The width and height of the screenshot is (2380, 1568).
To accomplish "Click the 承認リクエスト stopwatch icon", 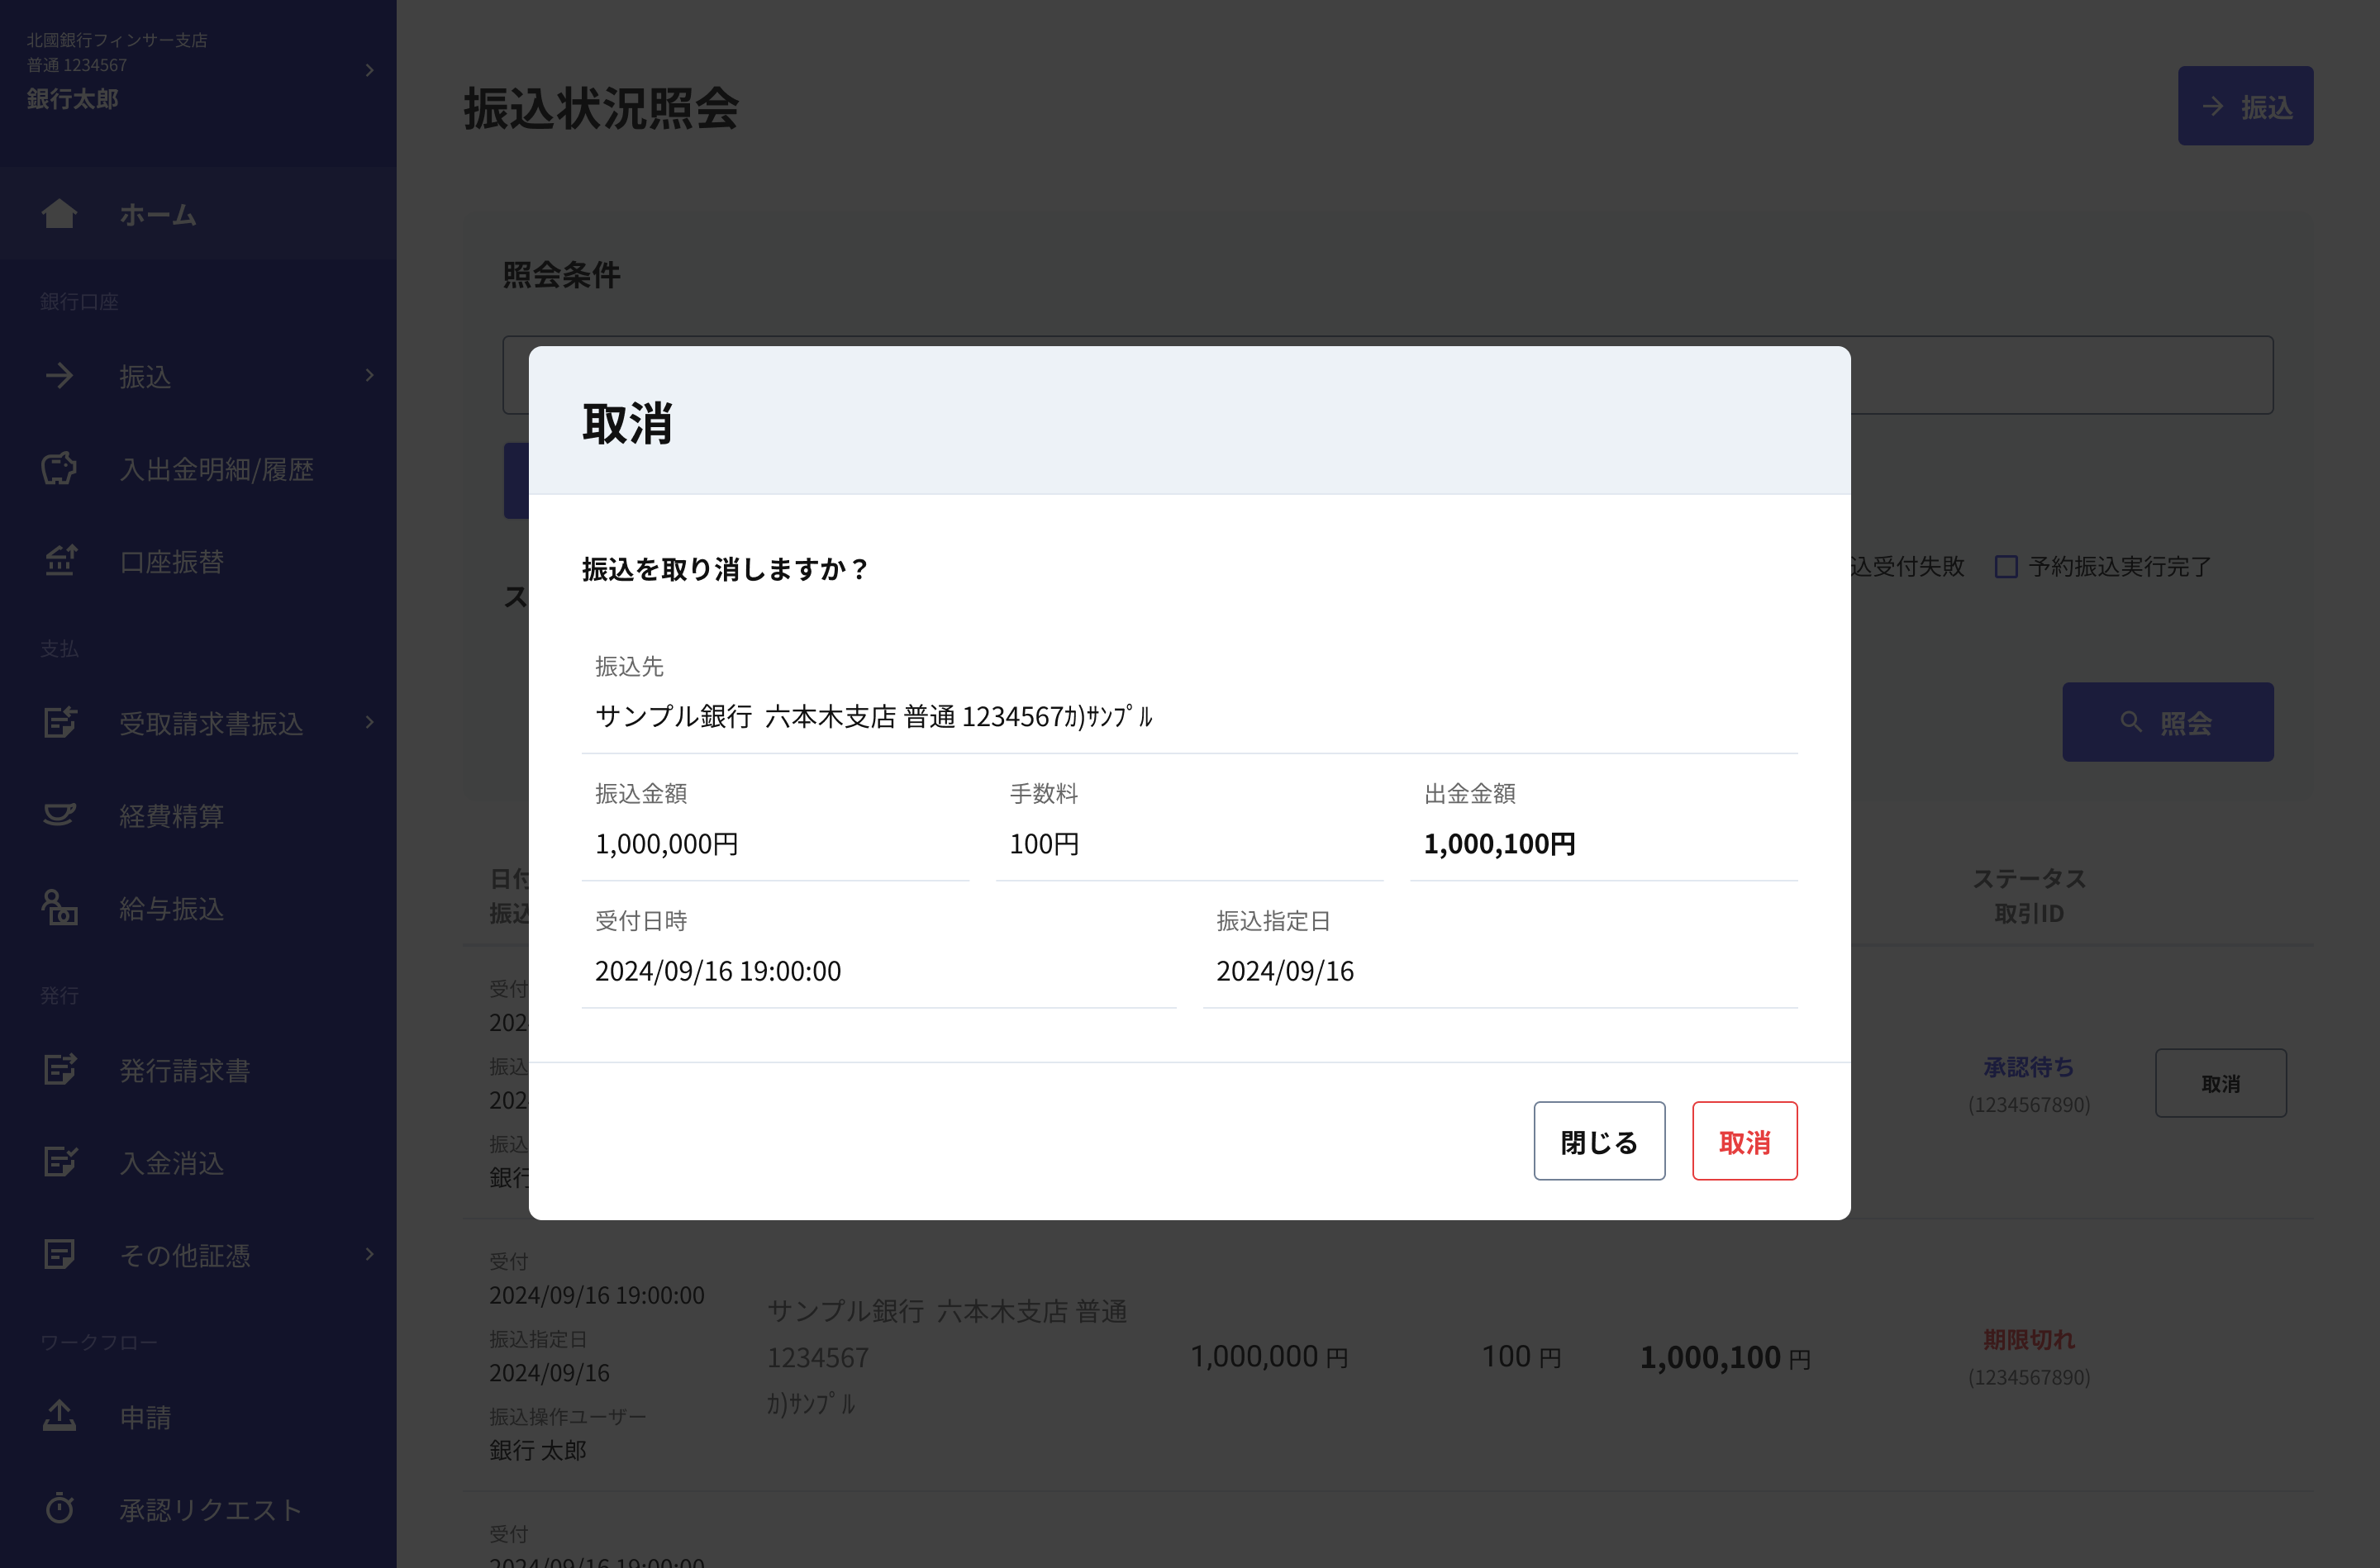I will [59, 1508].
